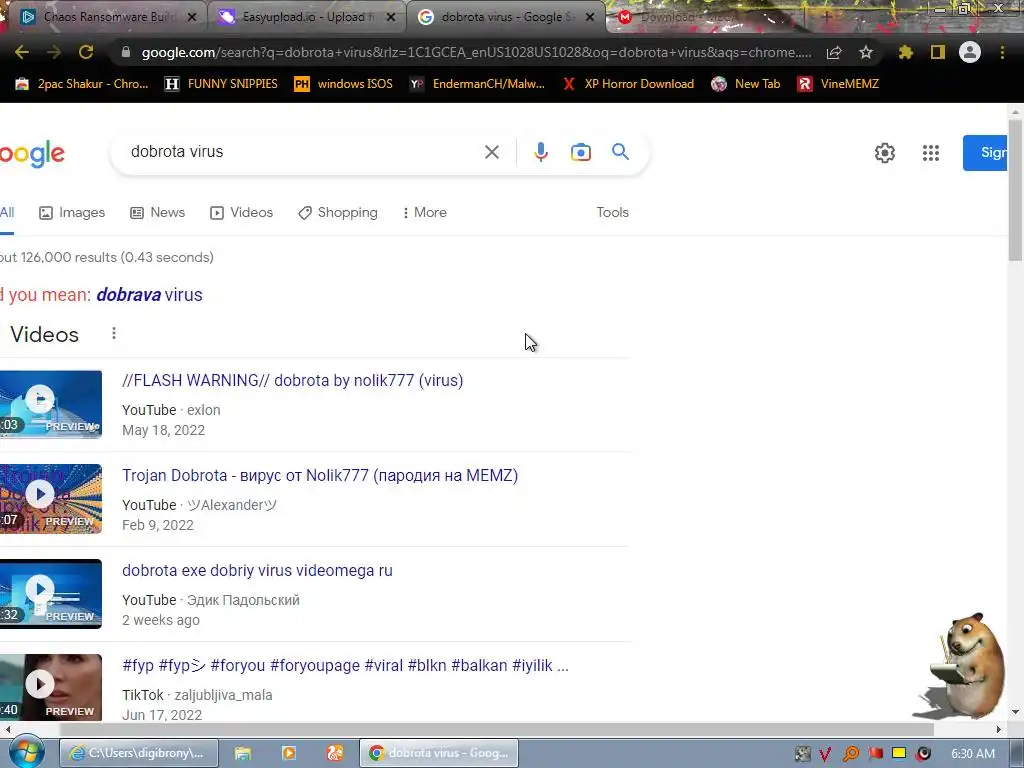Close the Easyupload.io tab
The width and height of the screenshot is (1024, 768).
pyautogui.click(x=391, y=17)
